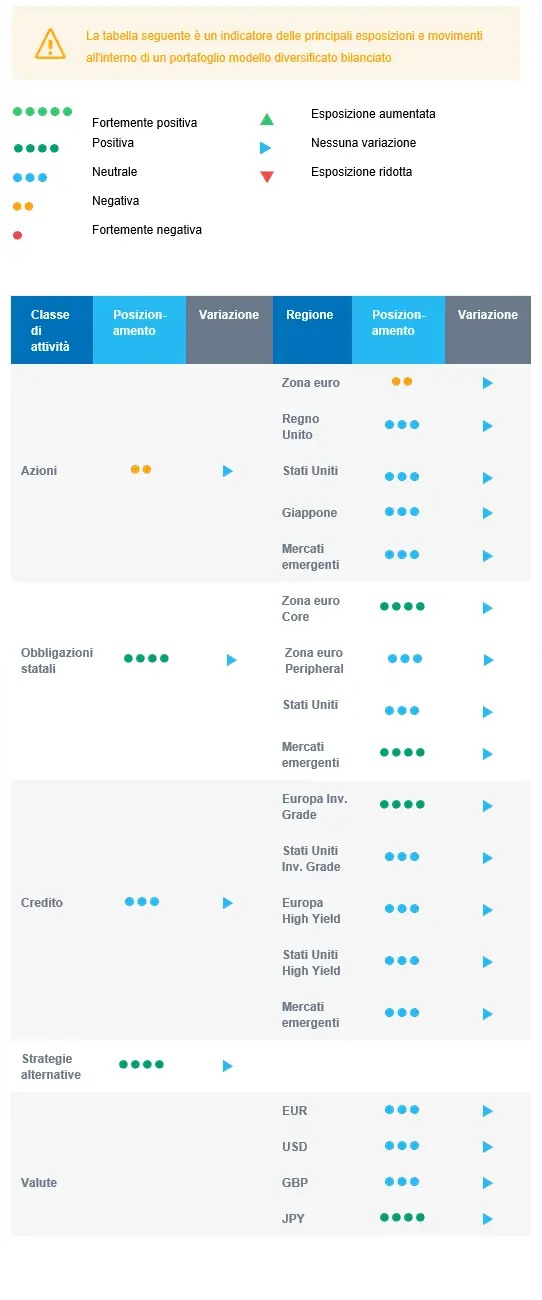Click the orange warning triangle icon
Image resolution: width=542 pixels, height=1300 pixels.
click(49, 43)
